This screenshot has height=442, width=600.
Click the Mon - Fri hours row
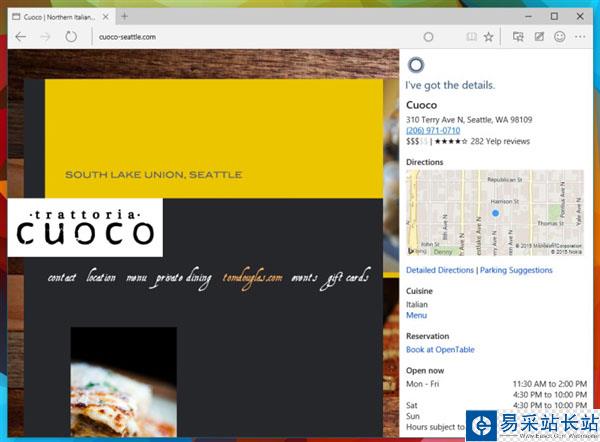[x=496, y=384]
